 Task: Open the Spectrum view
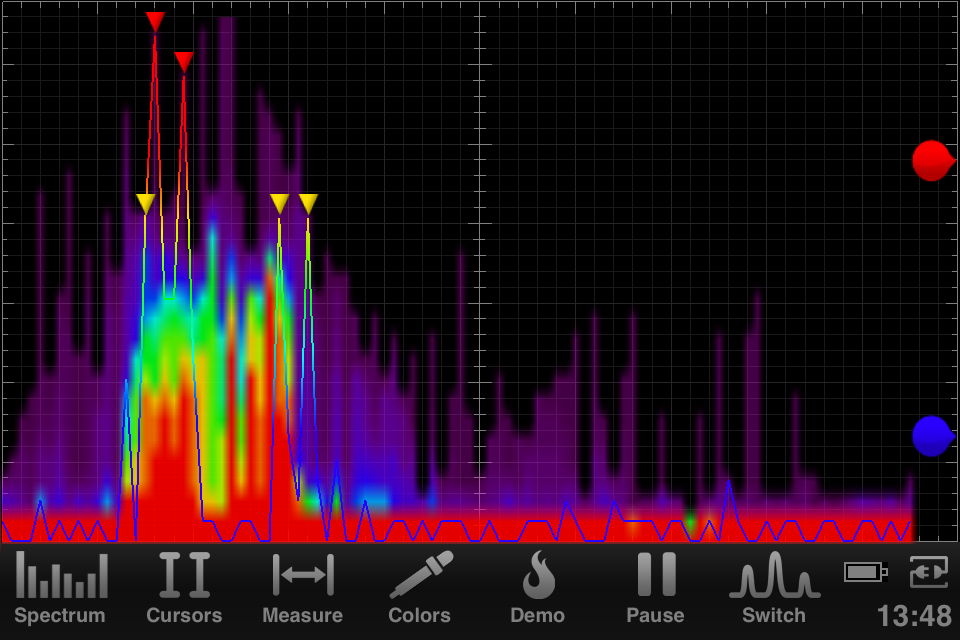coord(60,588)
